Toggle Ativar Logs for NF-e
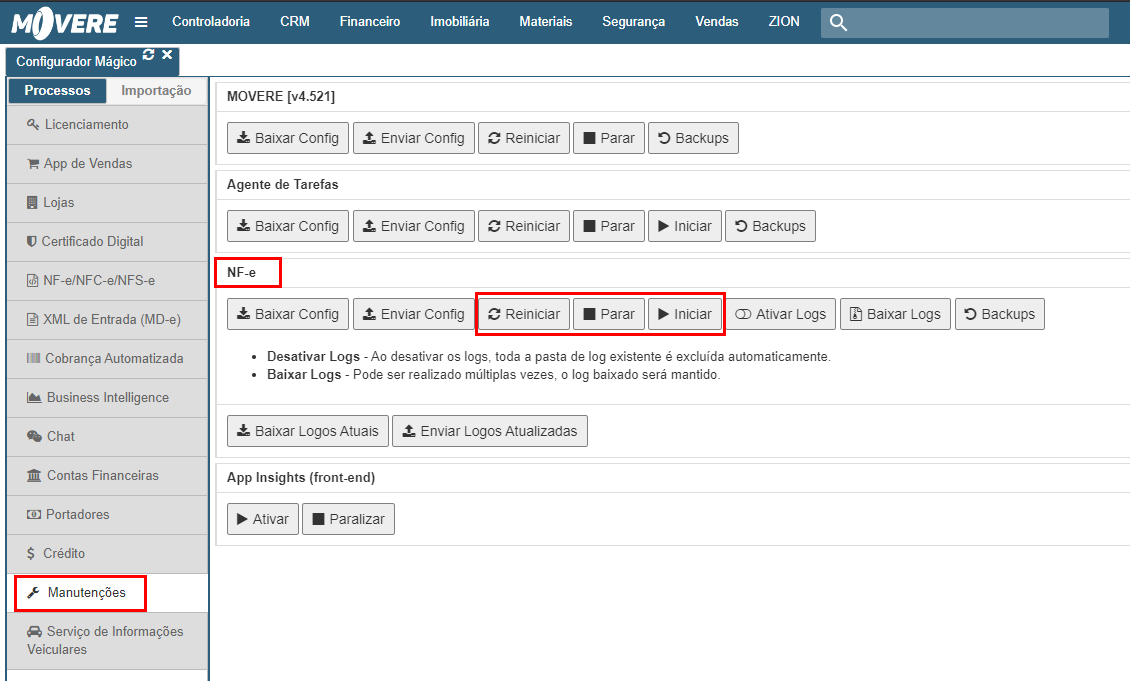 click(x=780, y=314)
